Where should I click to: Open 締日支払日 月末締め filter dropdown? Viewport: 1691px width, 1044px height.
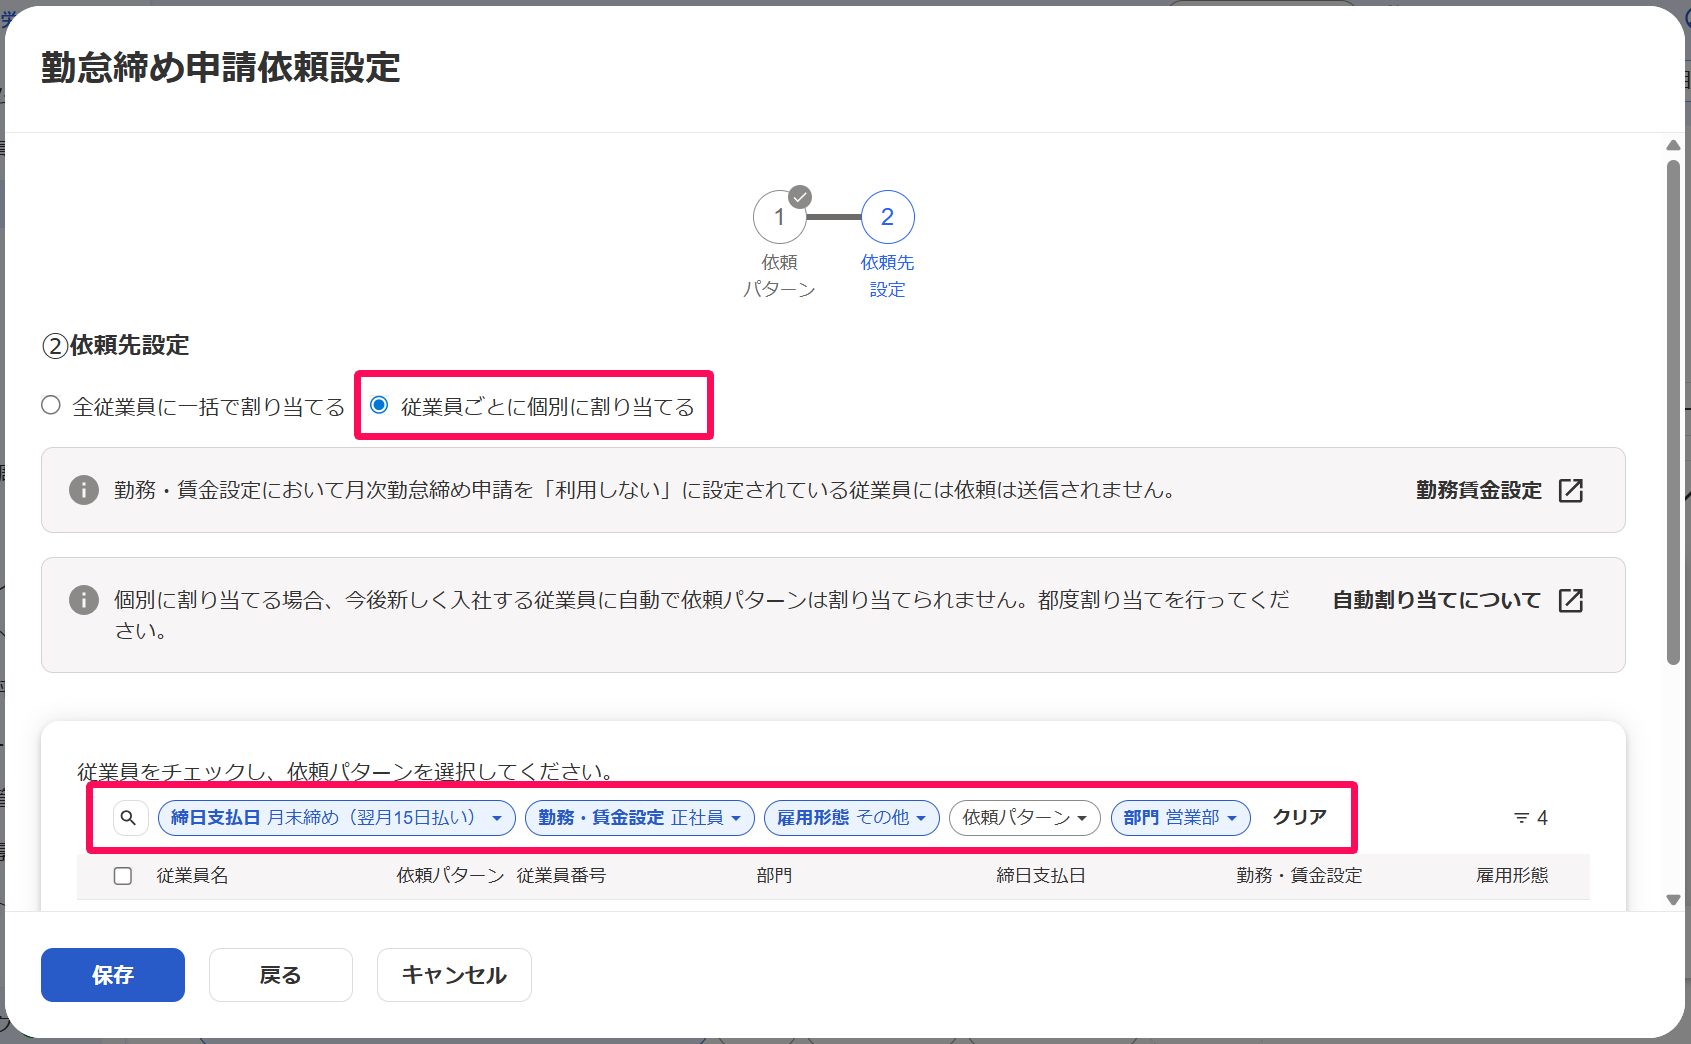337,818
